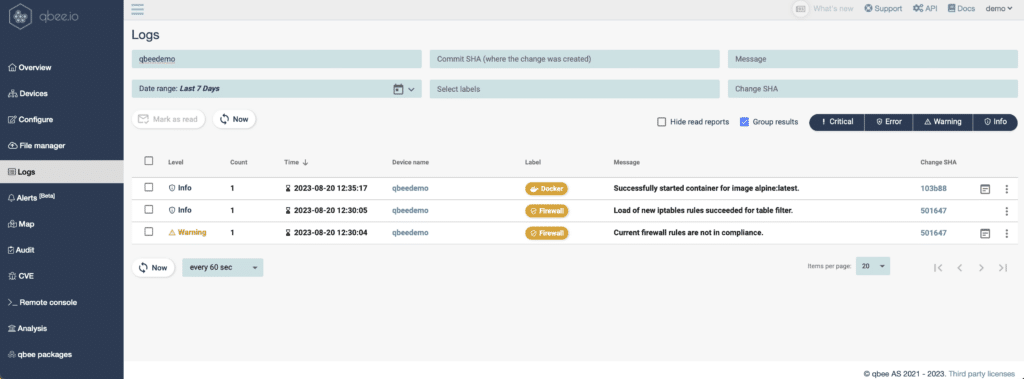Open CVE in sidebar
This screenshot has height=379, width=1024.
click(x=61, y=276)
